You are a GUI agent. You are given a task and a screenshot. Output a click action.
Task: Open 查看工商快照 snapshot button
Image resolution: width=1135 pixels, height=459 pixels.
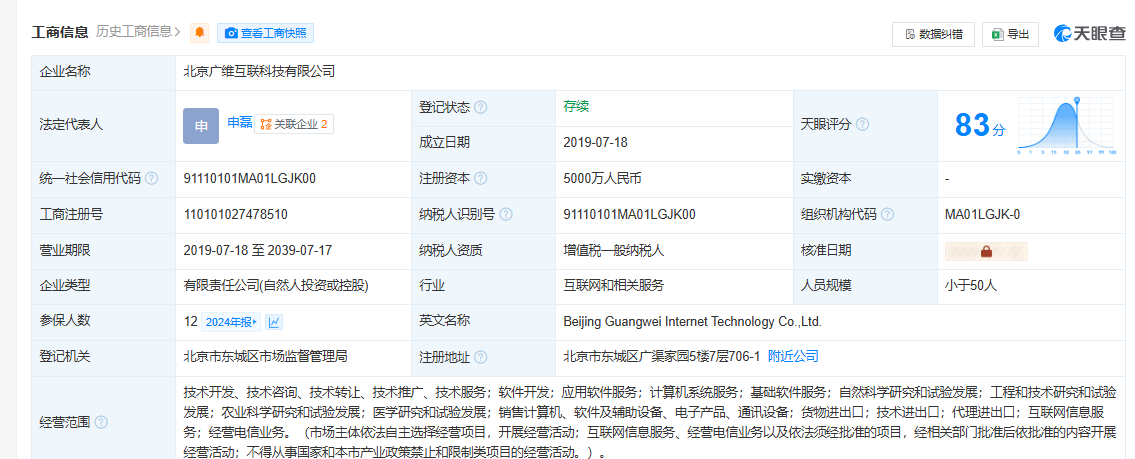point(265,33)
